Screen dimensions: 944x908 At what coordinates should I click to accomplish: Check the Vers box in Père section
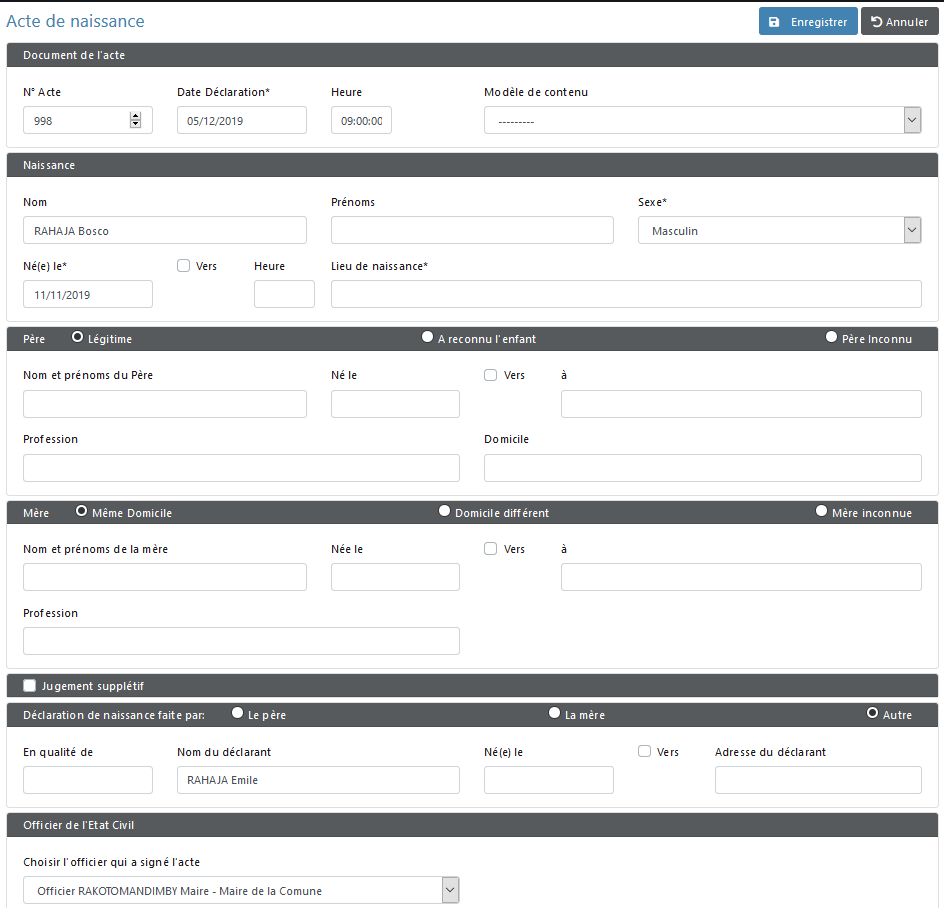click(491, 375)
